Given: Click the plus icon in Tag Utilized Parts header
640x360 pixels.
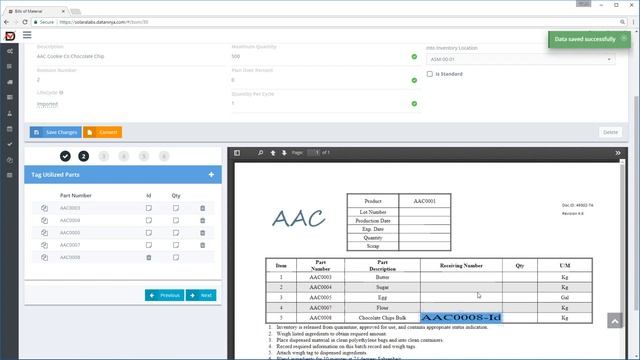Looking at the screenshot, I should tap(211, 175).
